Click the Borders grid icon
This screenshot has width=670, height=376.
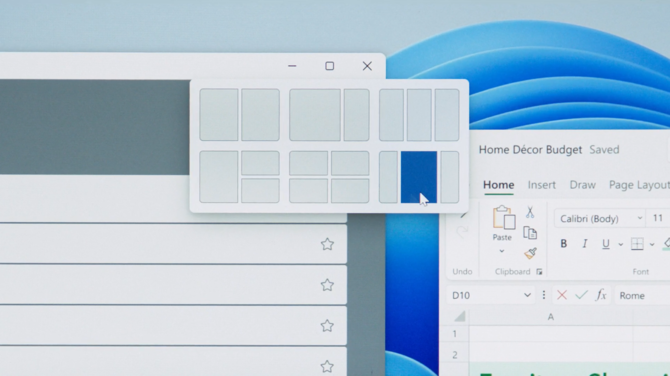(637, 244)
